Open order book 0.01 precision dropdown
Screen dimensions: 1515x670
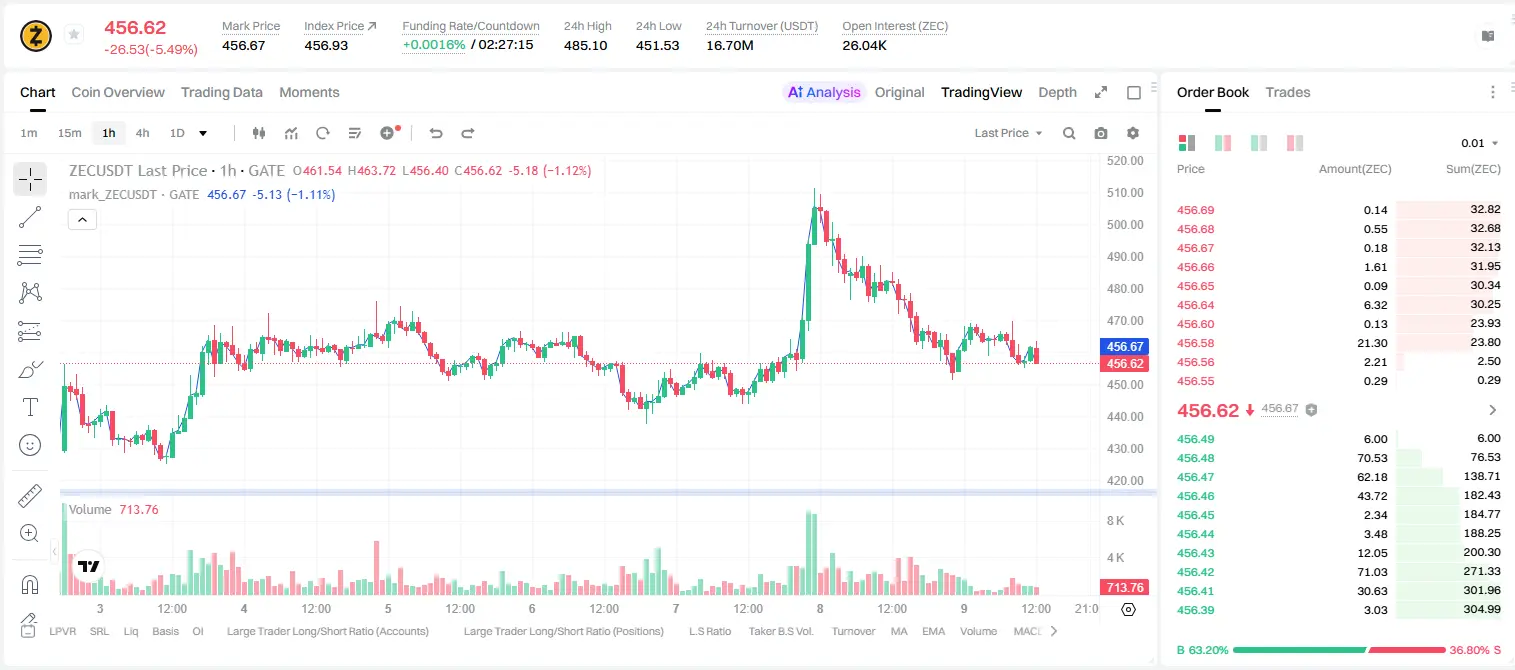[1480, 143]
